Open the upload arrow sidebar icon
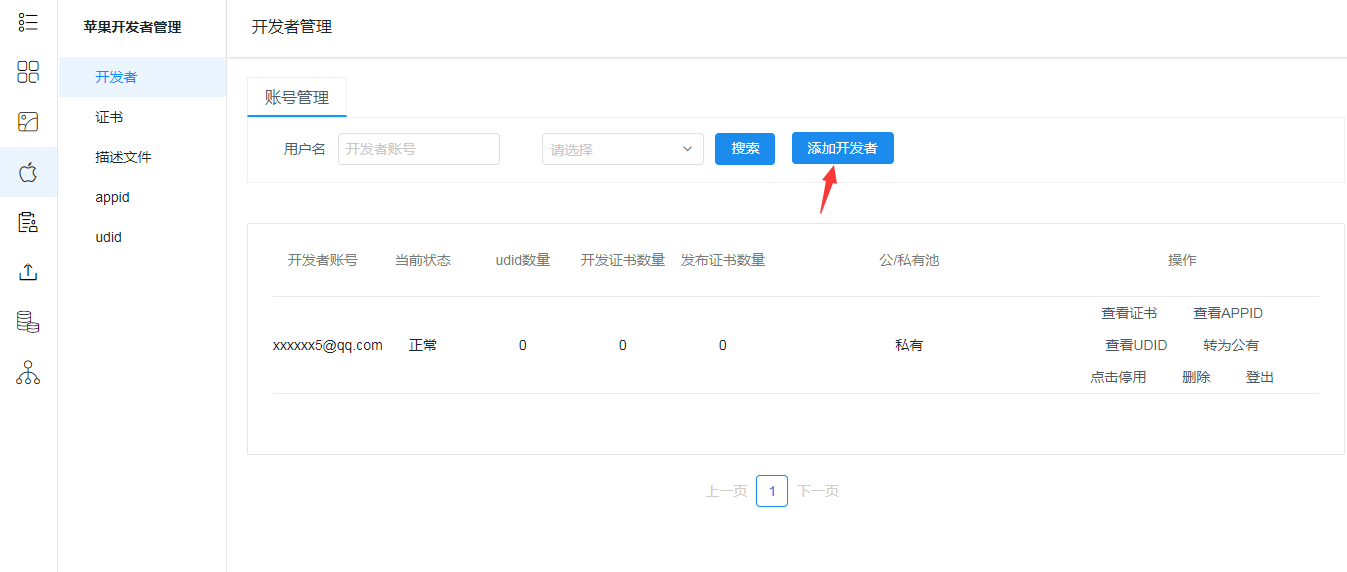The height and width of the screenshot is (572, 1347). click(x=28, y=272)
